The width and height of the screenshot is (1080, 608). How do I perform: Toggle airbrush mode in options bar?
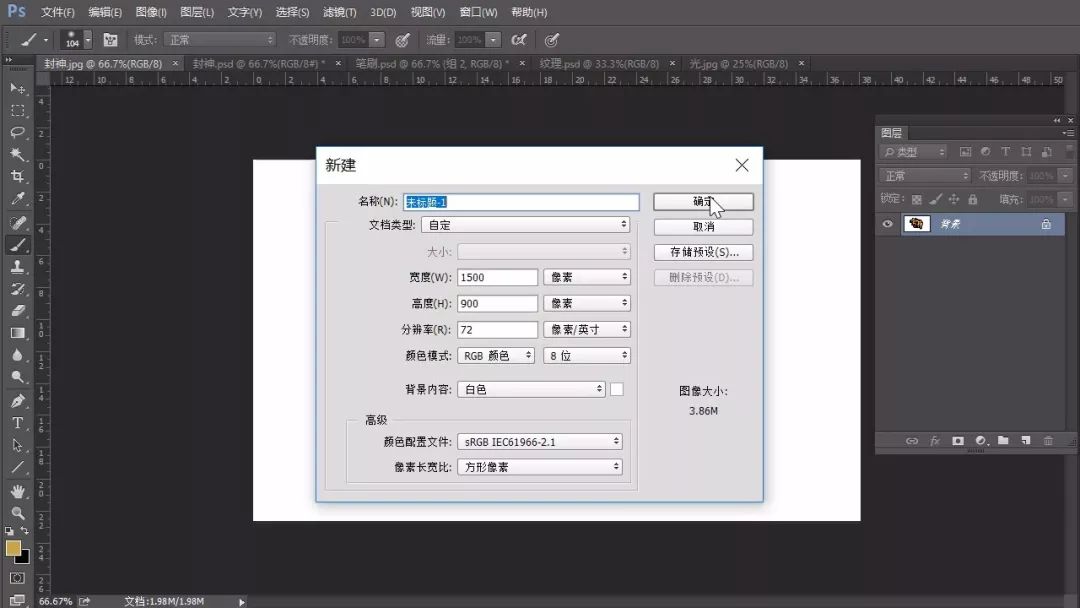pos(519,40)
